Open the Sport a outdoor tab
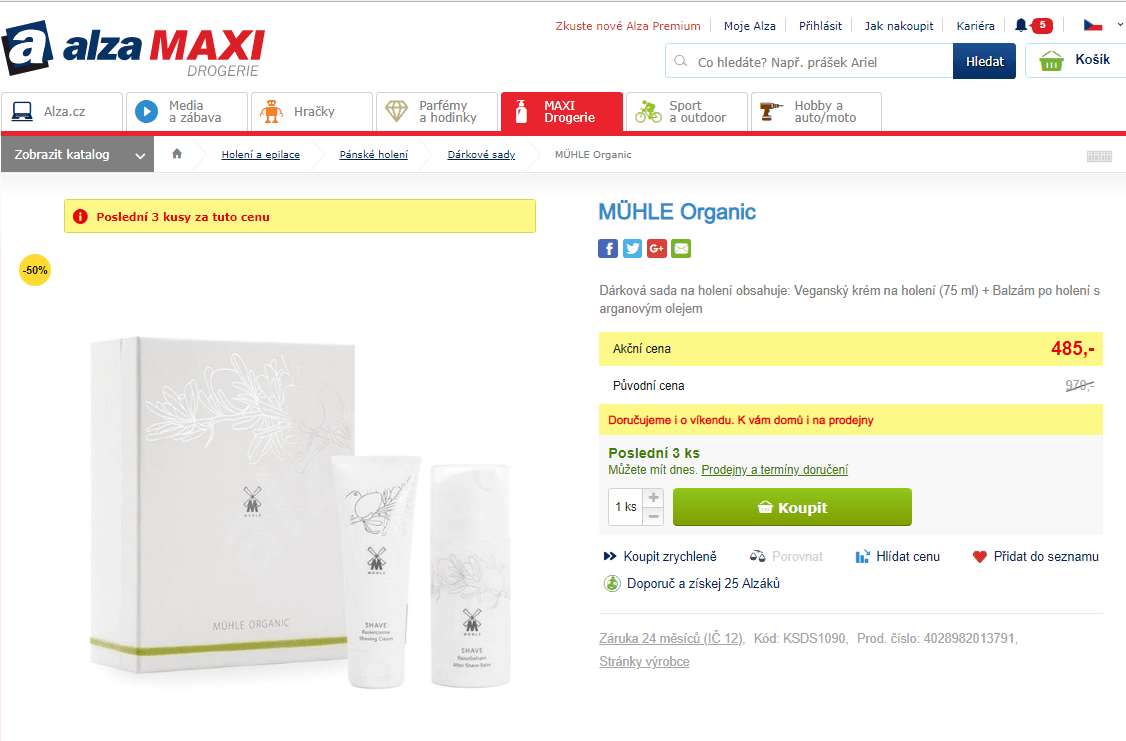The width and height of the screenshot is (1126, 741). click(687, 111)
